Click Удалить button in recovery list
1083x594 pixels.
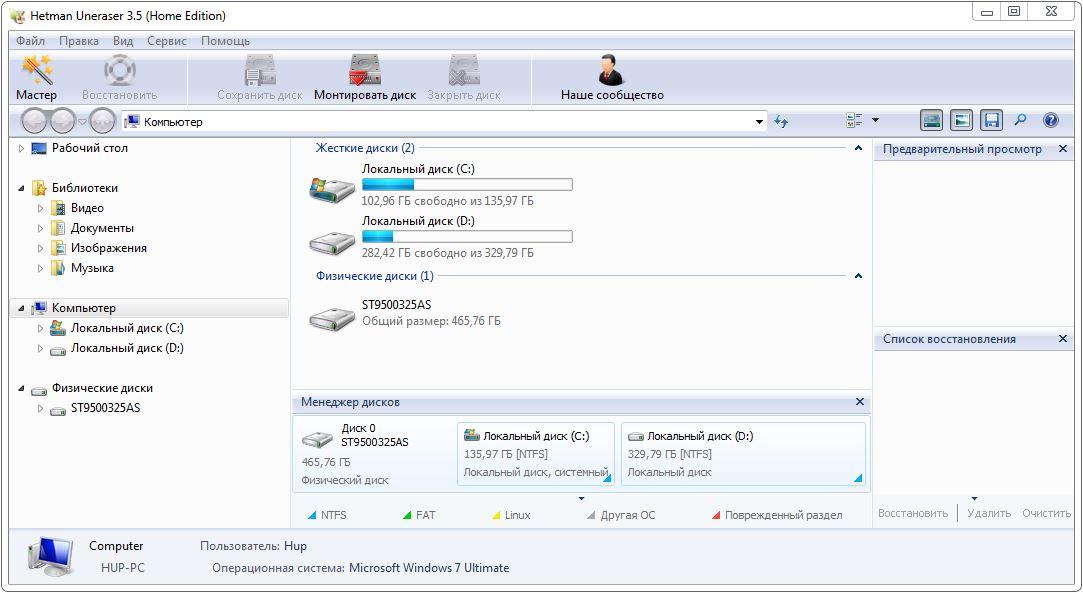[989, 513]
